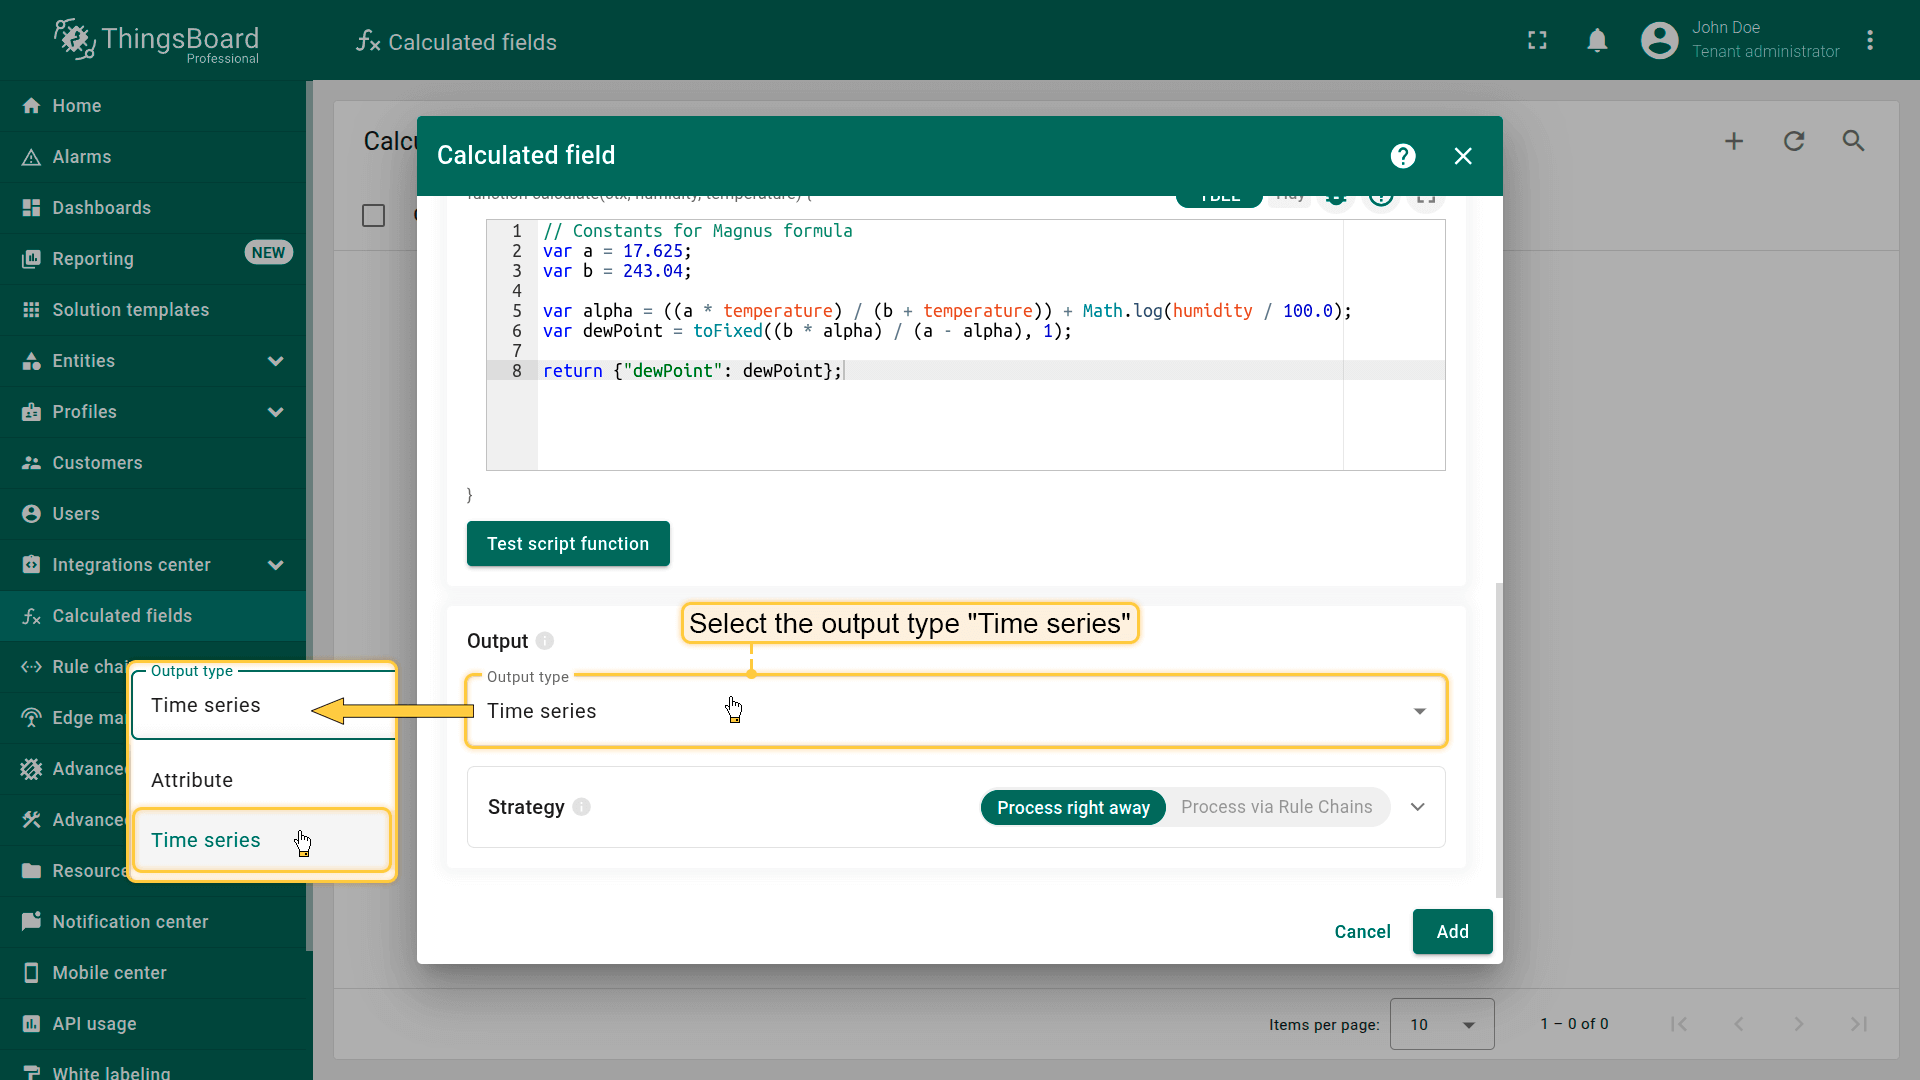
Task: Check the select-all checkbox in table header
Action: point(373,216)
